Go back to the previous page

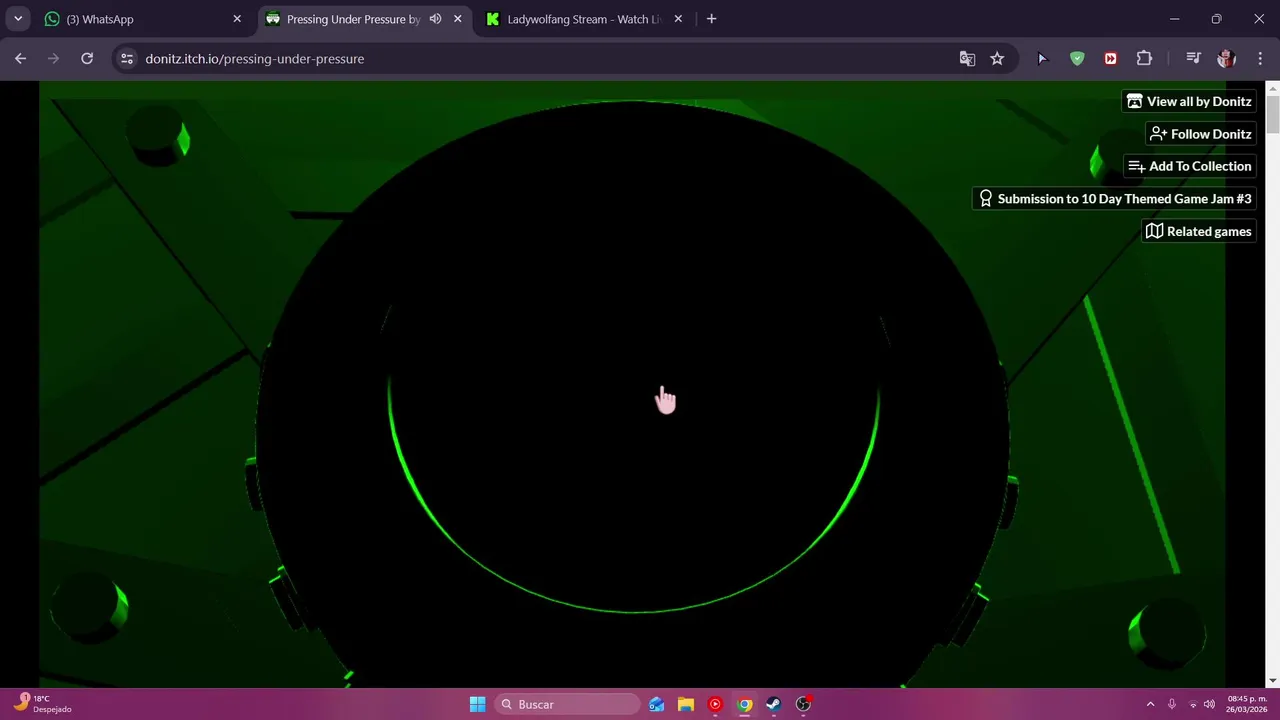tap(21, 59)
